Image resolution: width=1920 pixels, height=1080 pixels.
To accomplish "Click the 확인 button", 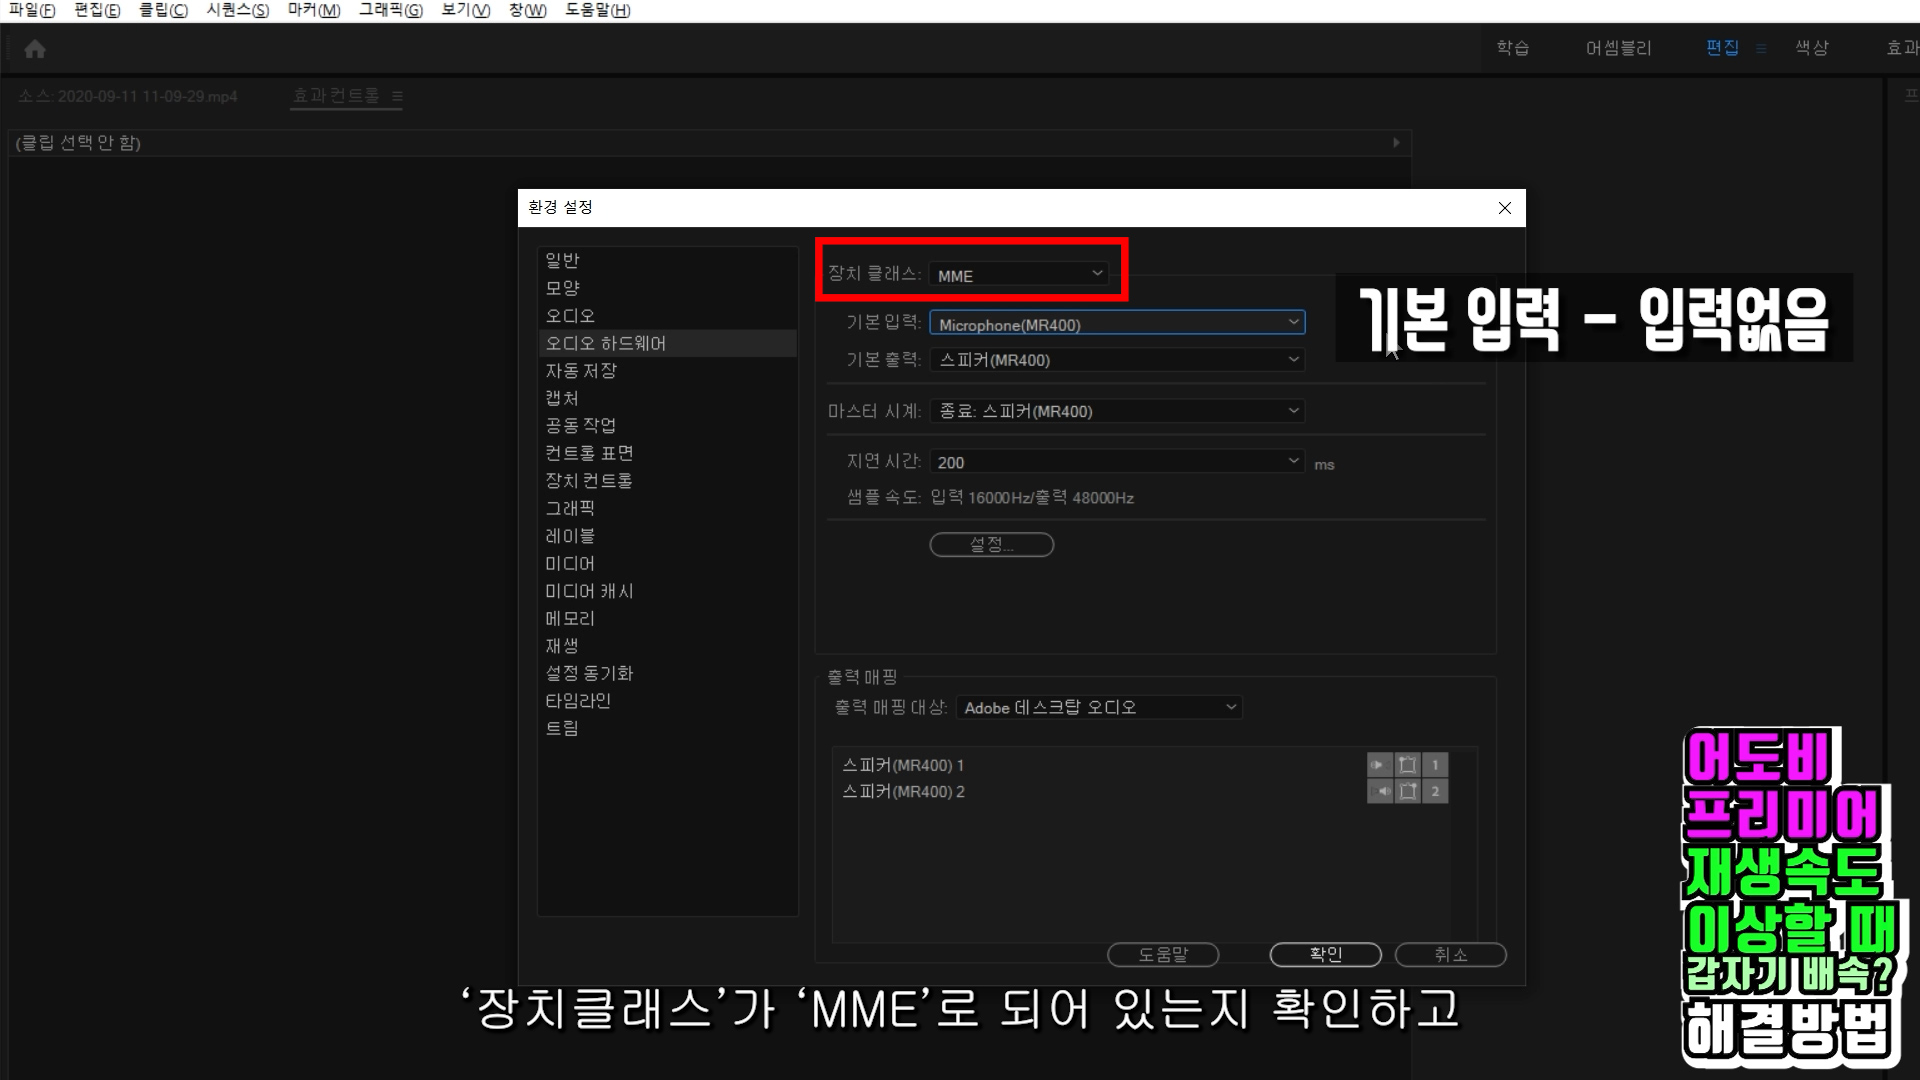I will tap(1325, 954).
